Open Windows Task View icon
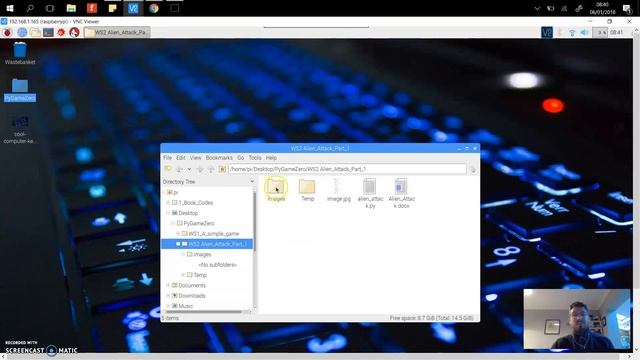640x360 pixels. [x=50, y=8]
